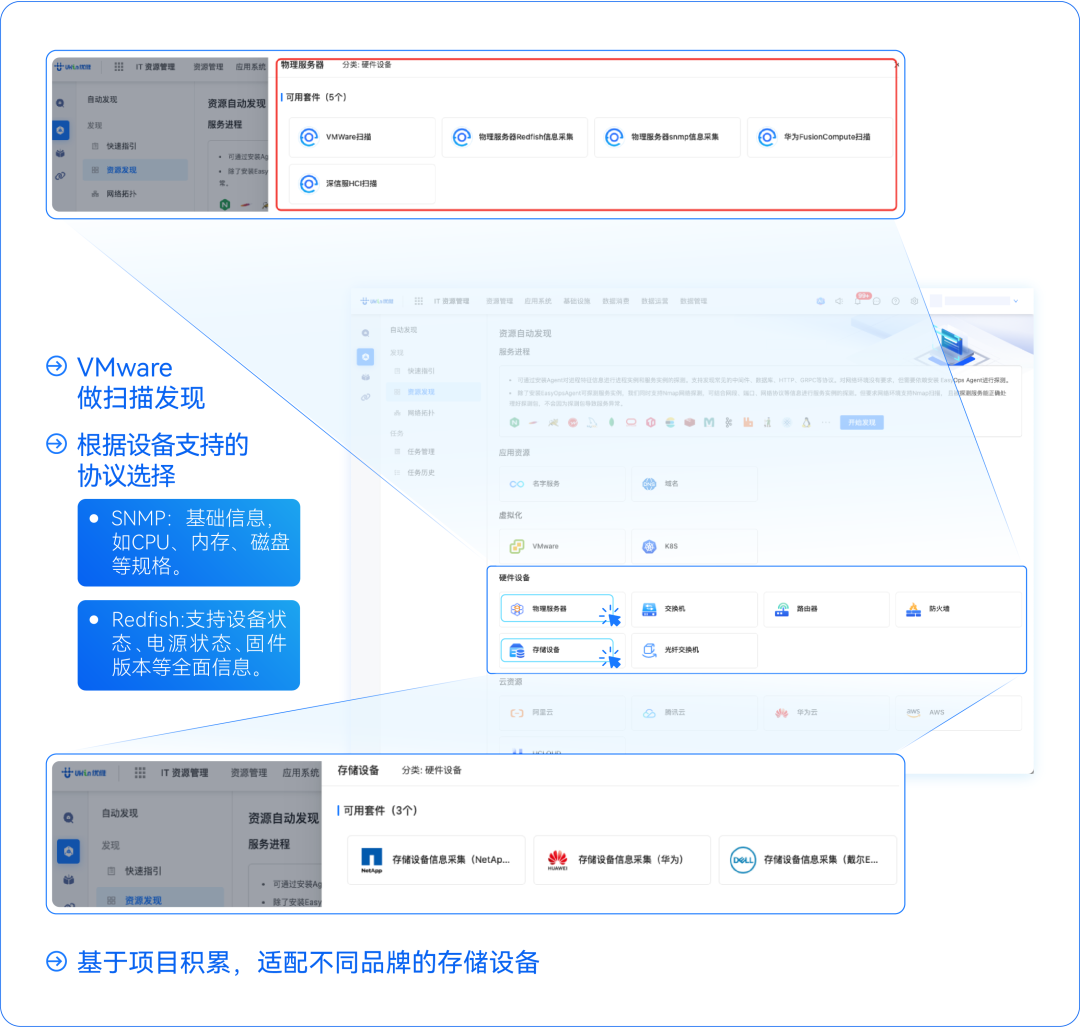Open 存储设备信息采集（NetApp）kit card
1080x1027 pixels.
(436, 860)
